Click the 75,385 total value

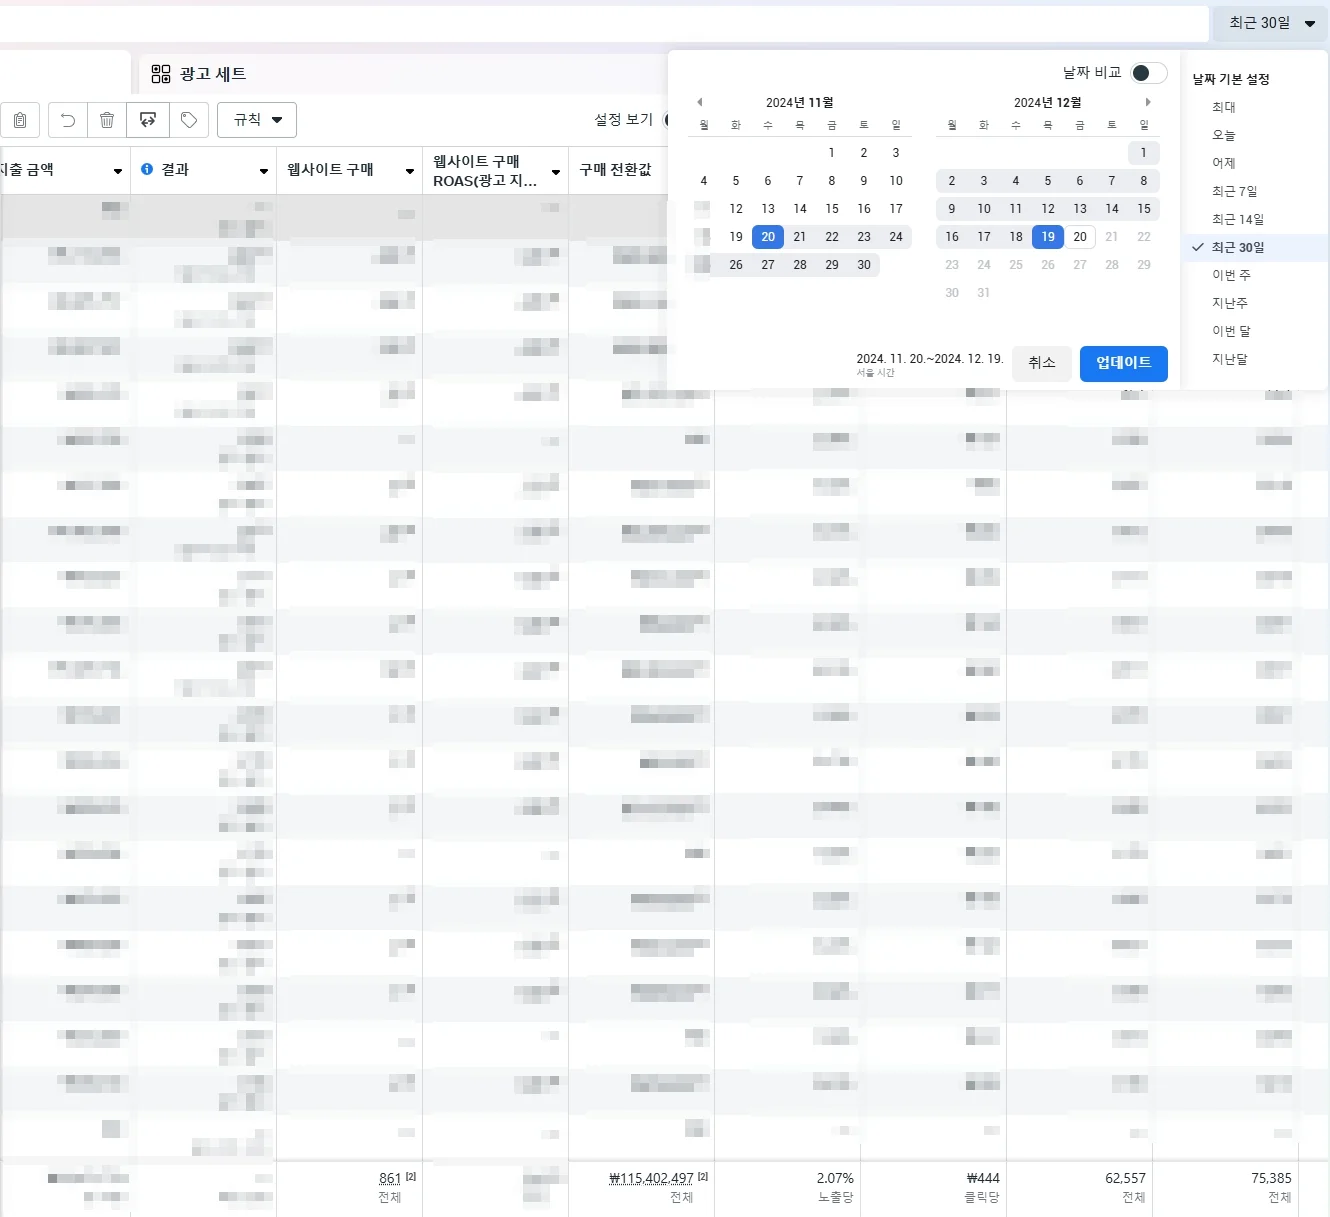pos(1271,1179)
